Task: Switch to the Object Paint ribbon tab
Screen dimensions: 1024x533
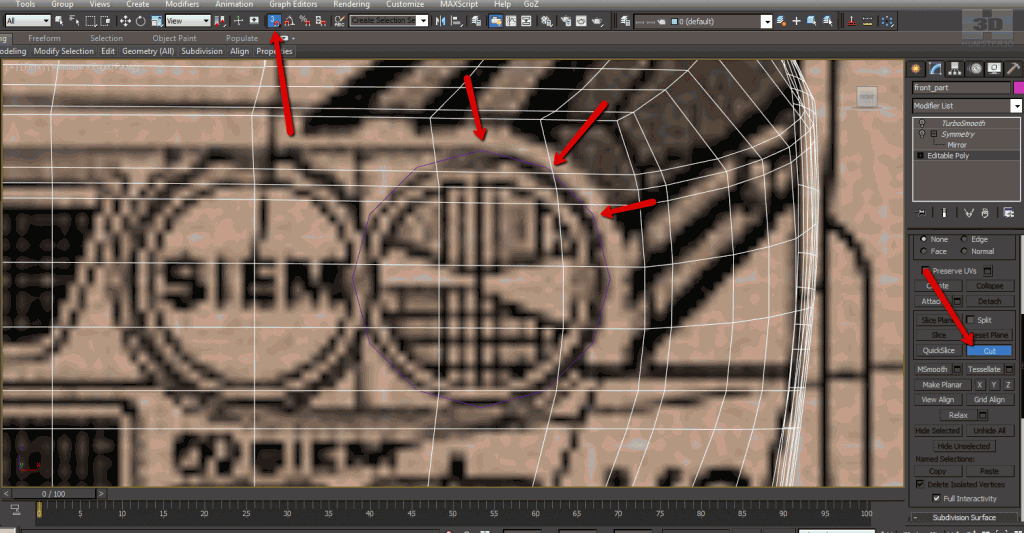Action: coord(174,38)
